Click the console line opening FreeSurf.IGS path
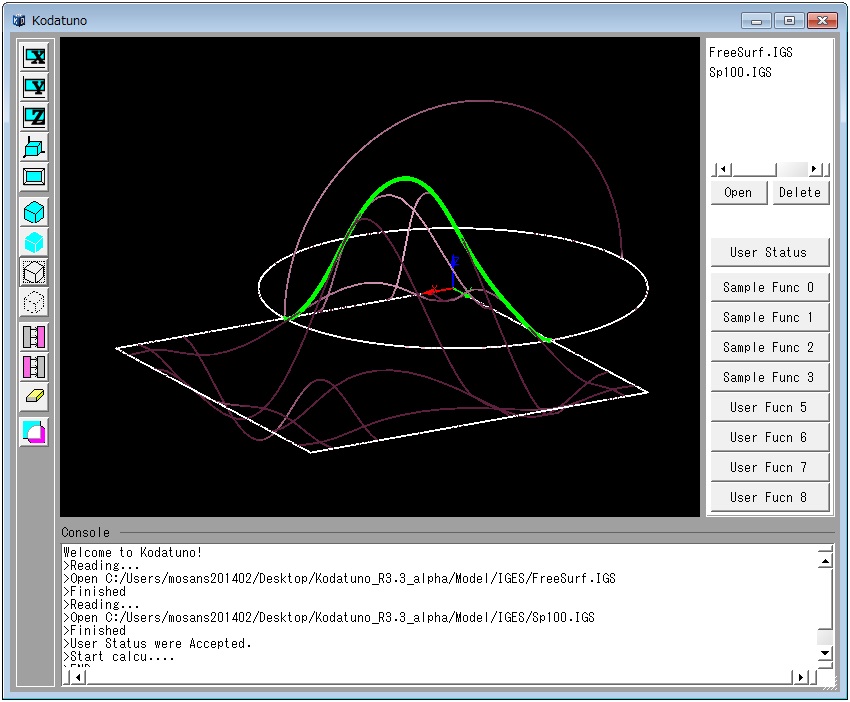Viewport: 850px width, 702px height. (x=339, y=578)
